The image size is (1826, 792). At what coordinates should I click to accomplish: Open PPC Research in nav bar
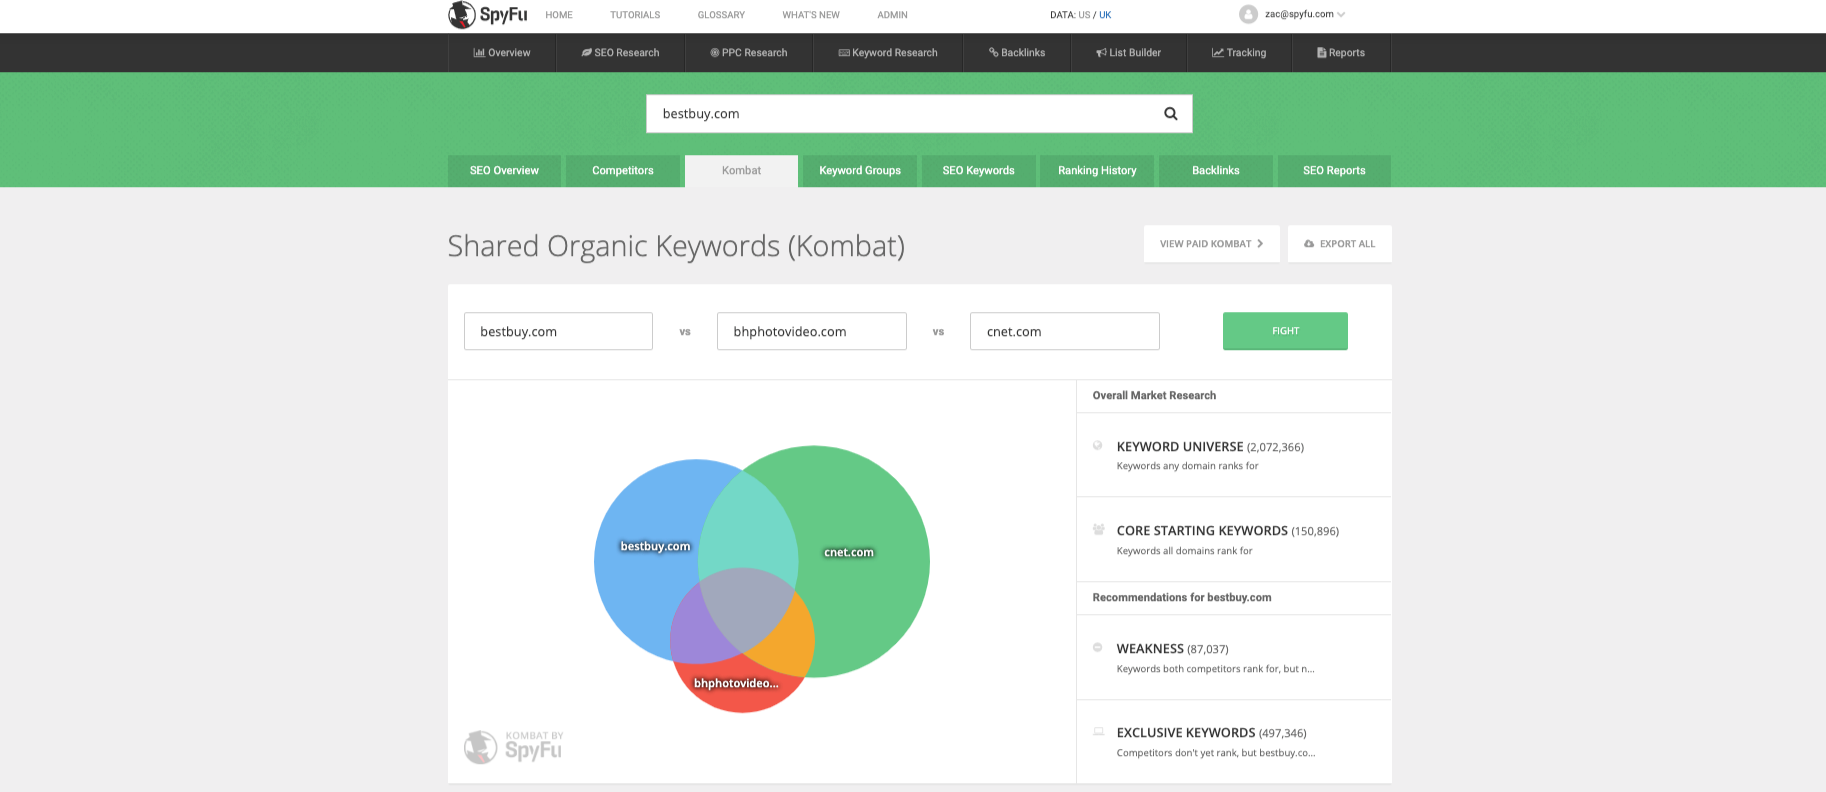749,53
